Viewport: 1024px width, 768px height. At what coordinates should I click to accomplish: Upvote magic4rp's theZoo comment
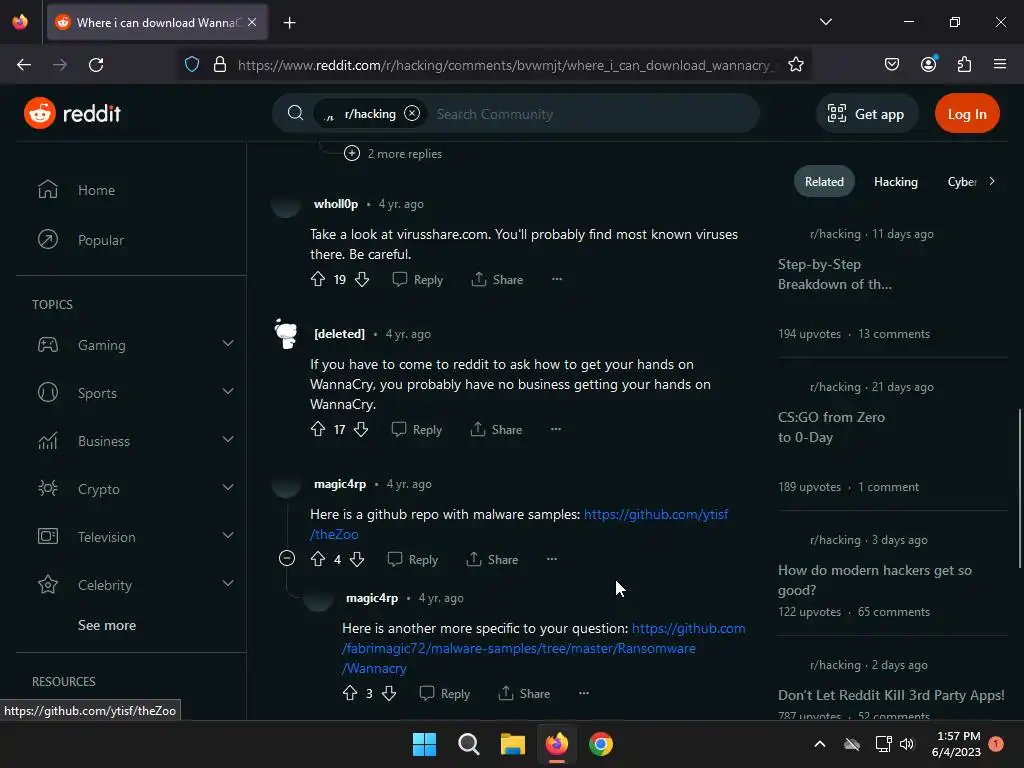318,559
